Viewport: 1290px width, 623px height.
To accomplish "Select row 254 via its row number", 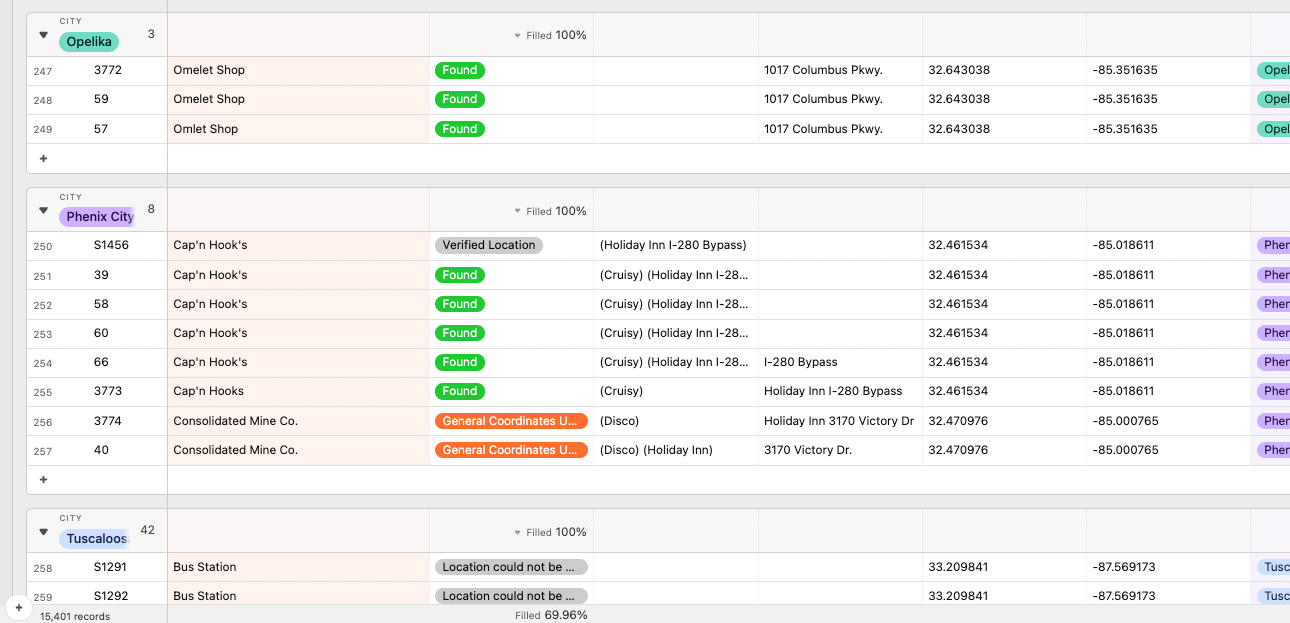I will (x=43, y=363).
